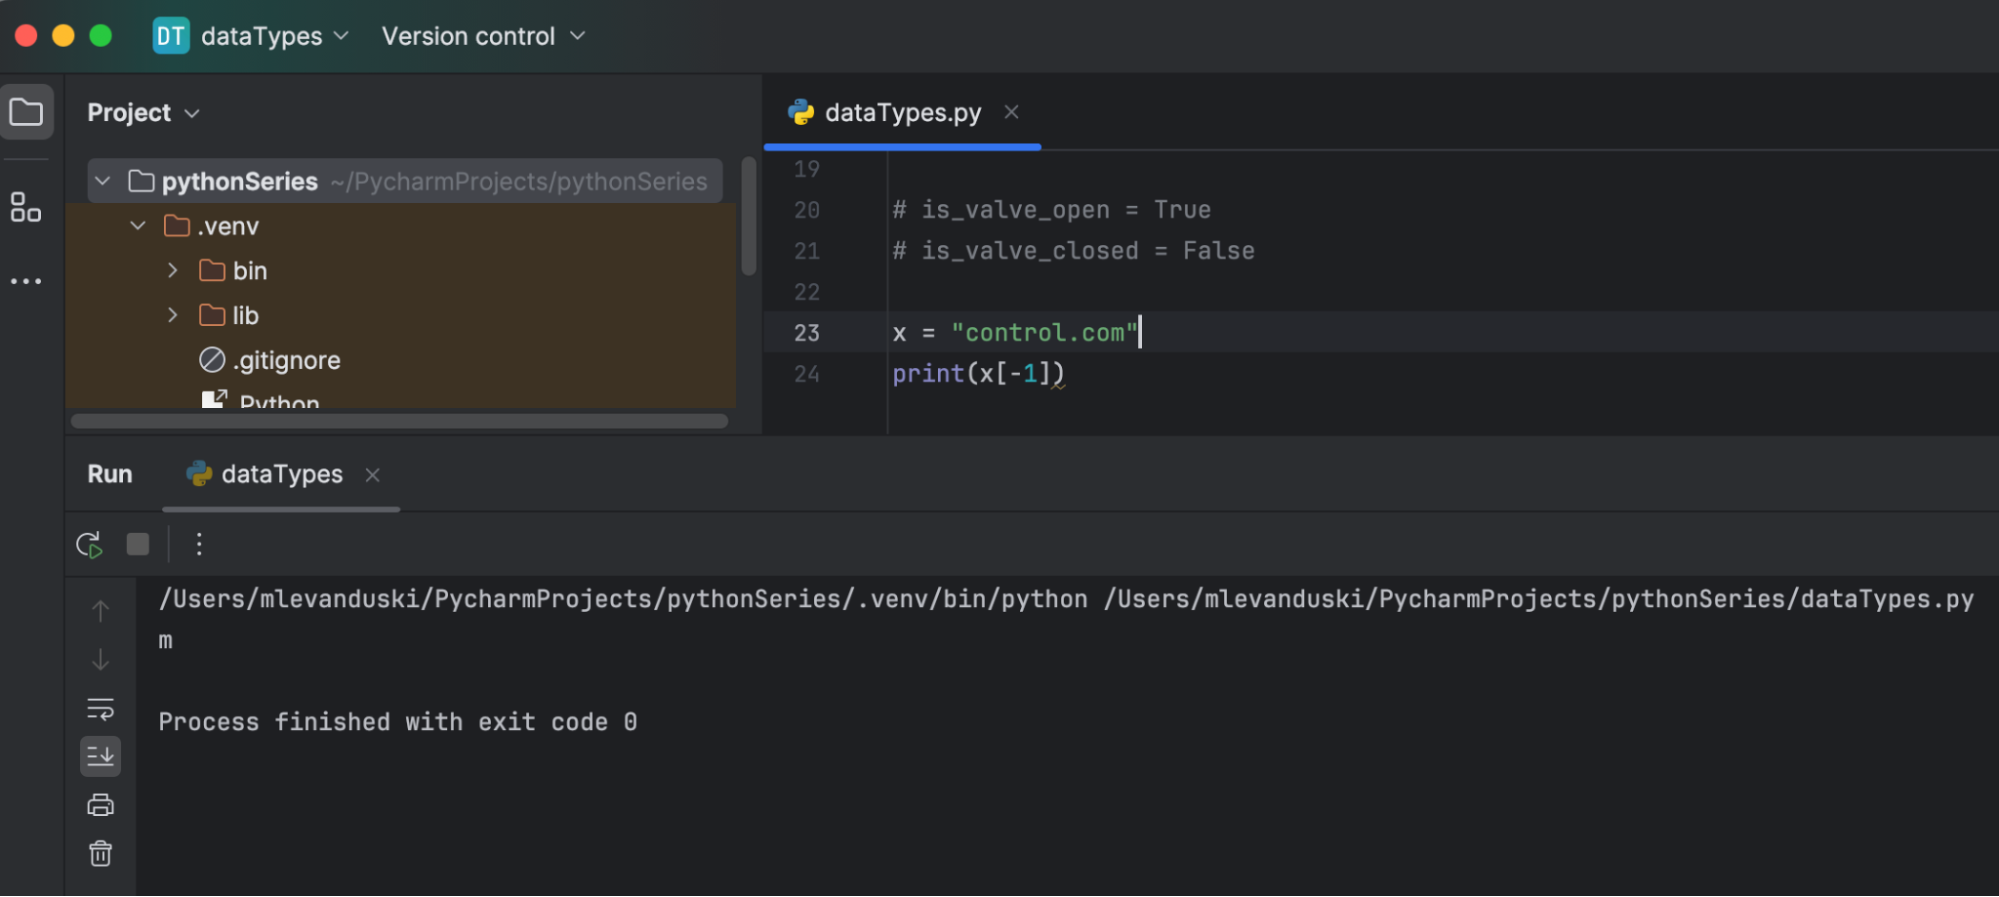This screenshot has width=1999, height=897.
Task: Click the dataTypes.py script path in console
Action: 1539,599
